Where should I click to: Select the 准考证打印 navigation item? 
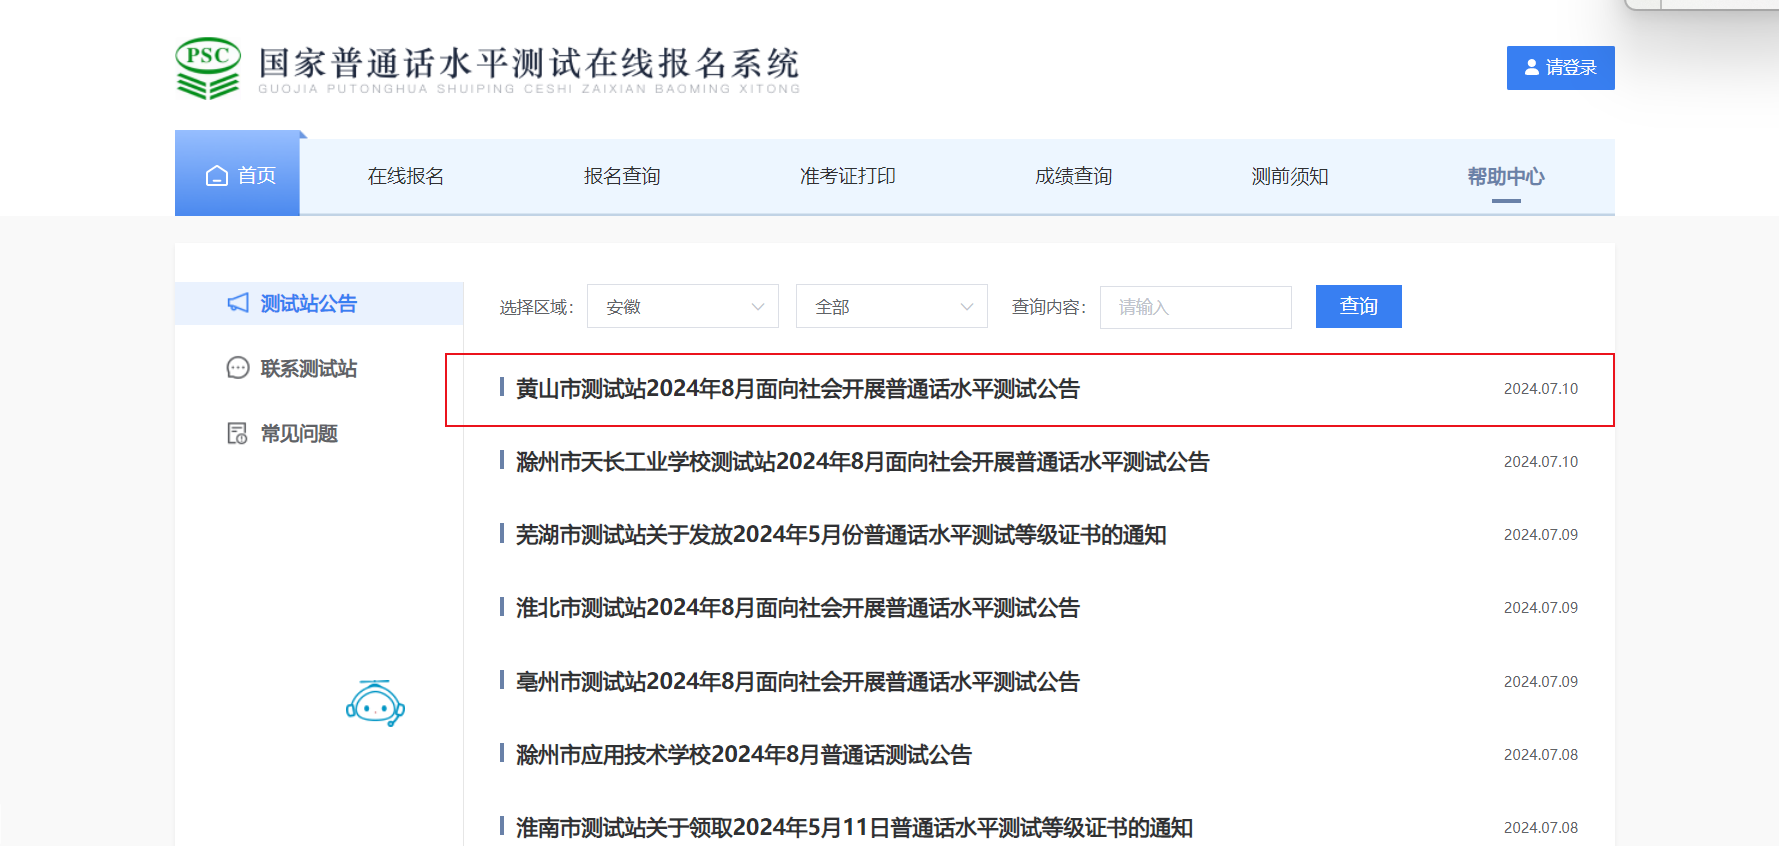tap(847, 176)
